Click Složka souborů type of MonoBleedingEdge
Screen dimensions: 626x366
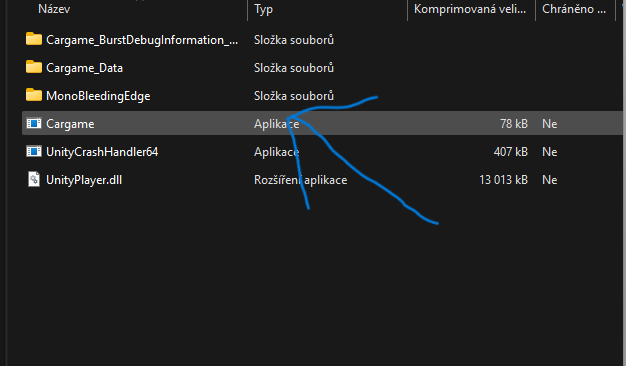click(294, 96)
